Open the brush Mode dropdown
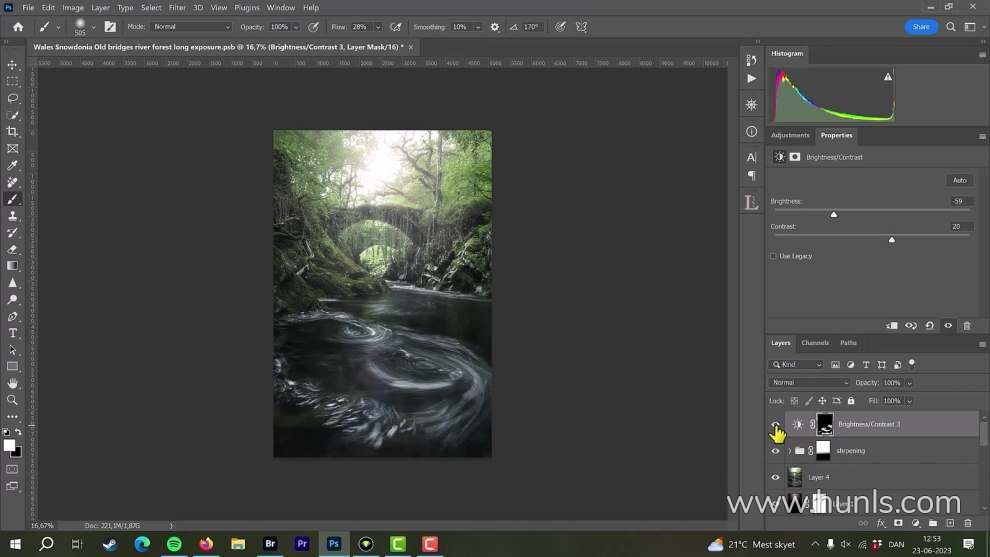 191,27
